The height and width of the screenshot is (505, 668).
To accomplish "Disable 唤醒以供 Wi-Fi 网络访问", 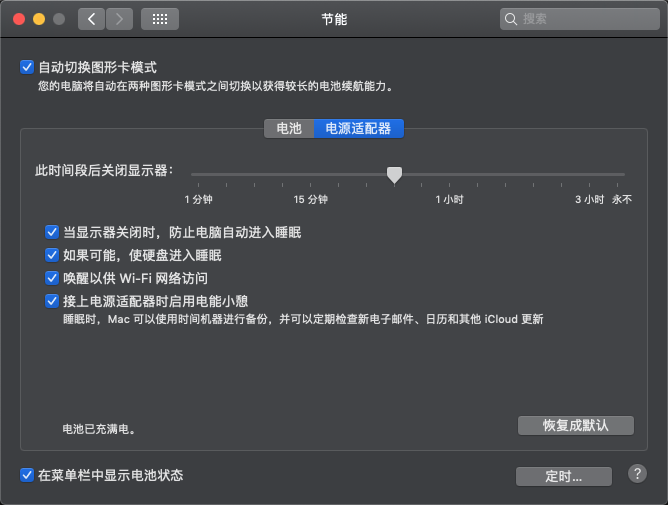I will (52, 278).
